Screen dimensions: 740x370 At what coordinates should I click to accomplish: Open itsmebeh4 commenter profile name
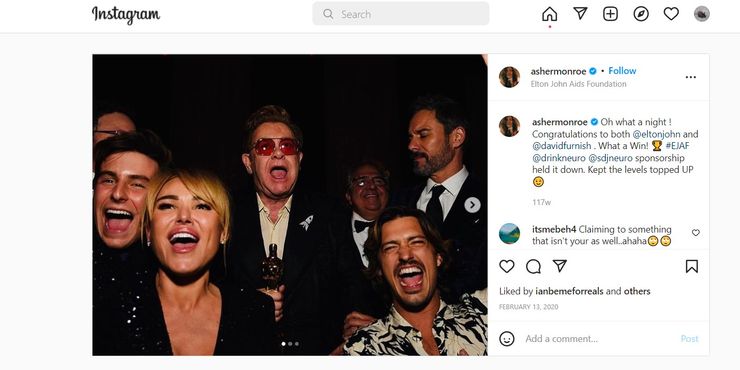[x=555, y=229]
